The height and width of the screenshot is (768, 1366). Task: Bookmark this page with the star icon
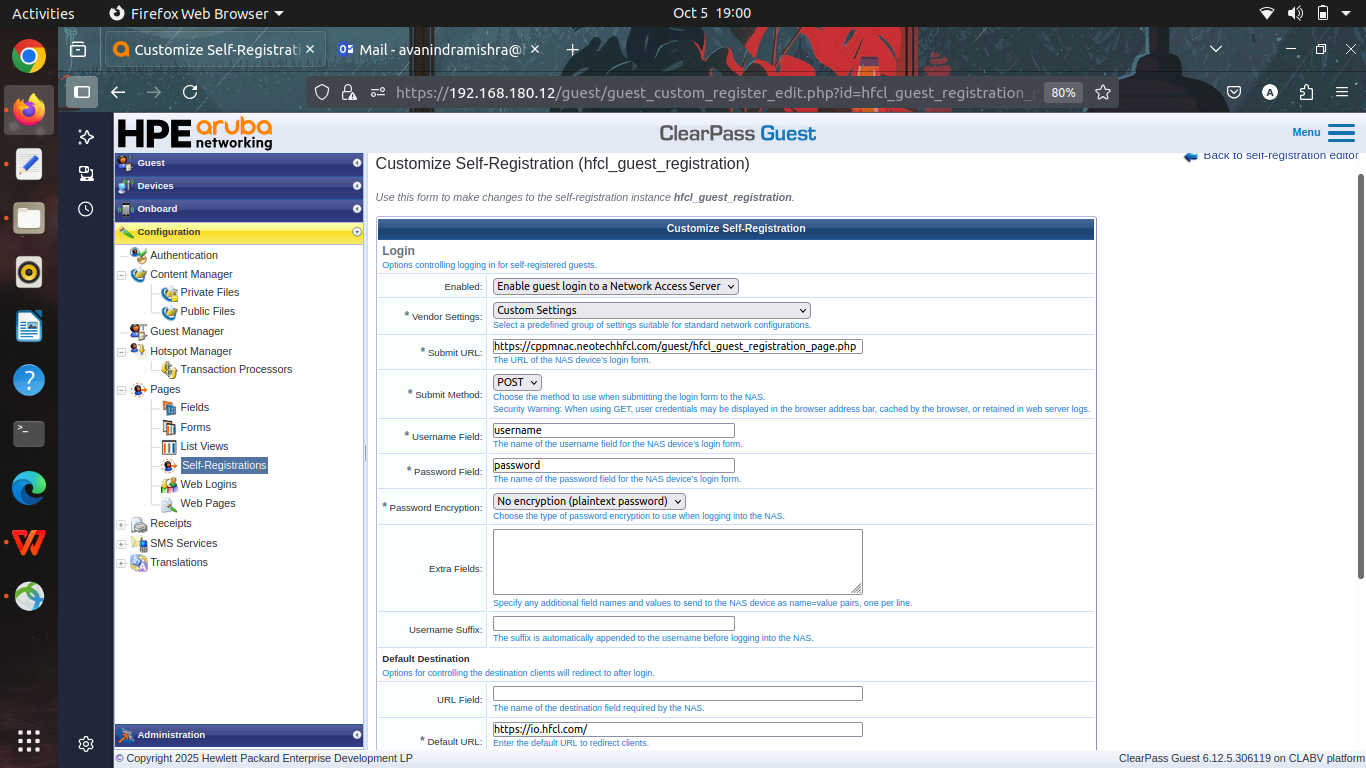(x=1103, y=92)
